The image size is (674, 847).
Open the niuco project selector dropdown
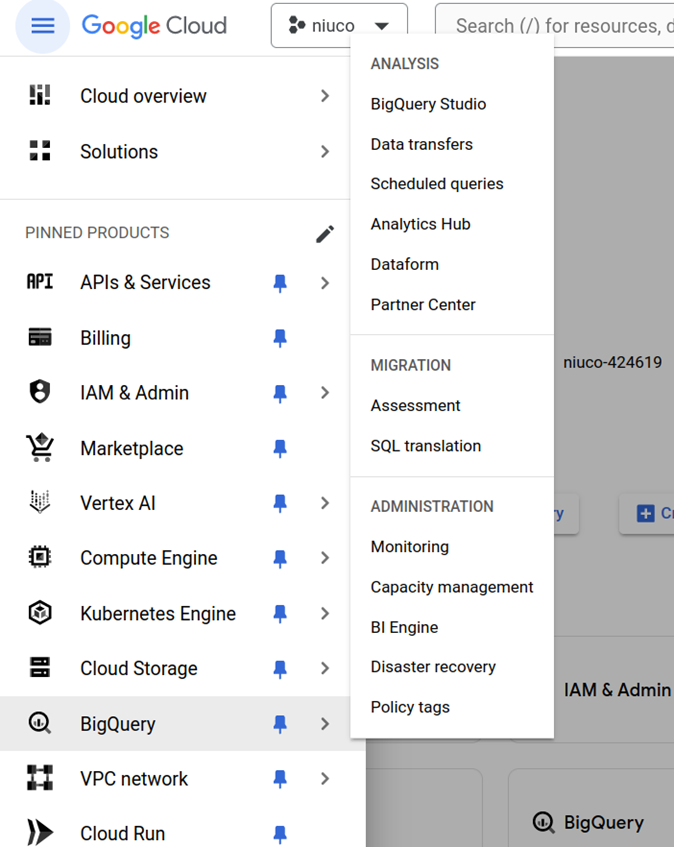[x=339, y=25]
